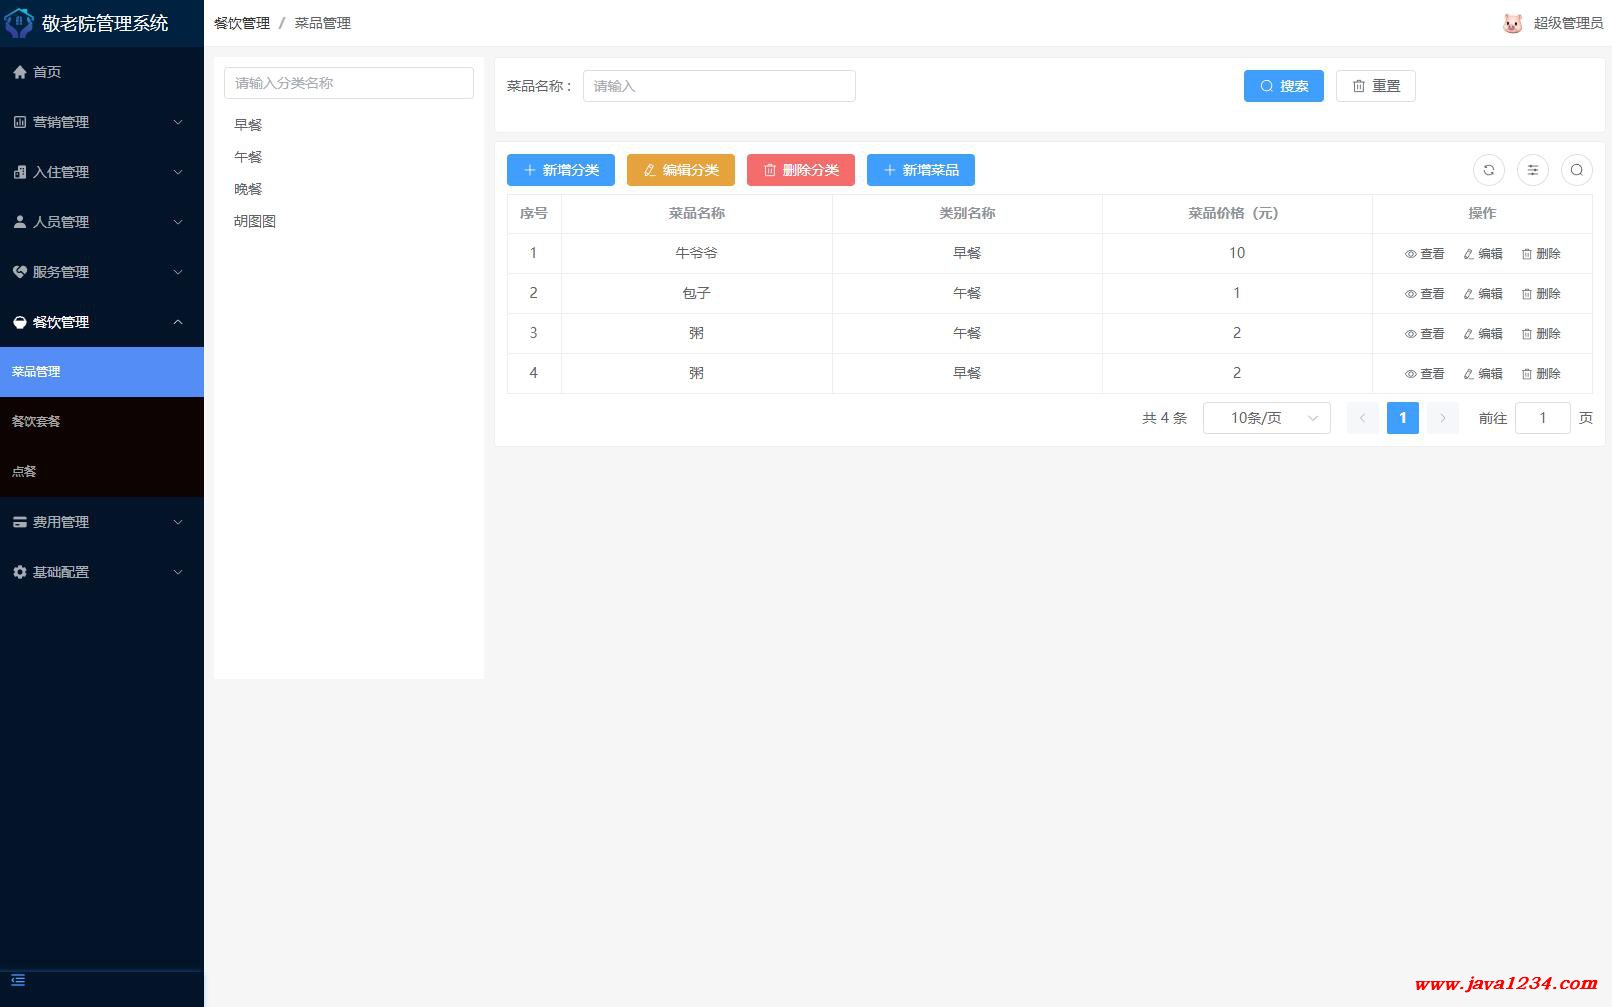This screenshot has width=1612, height=1007.
Task: View details of dish 牛爷爷
Action: 1424,254
